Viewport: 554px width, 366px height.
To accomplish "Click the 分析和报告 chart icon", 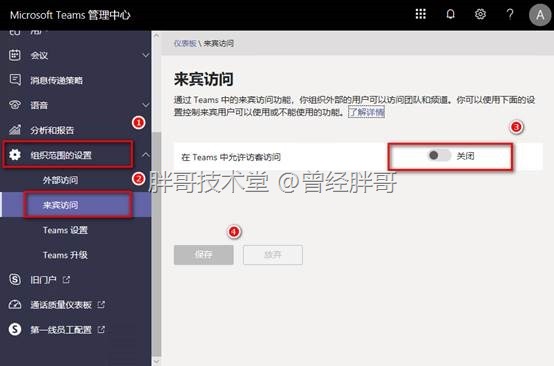I will 15,130.
